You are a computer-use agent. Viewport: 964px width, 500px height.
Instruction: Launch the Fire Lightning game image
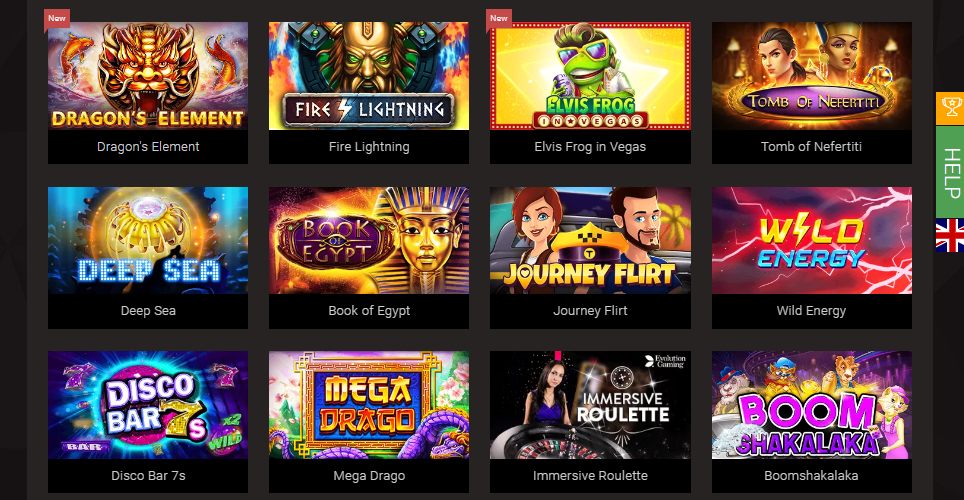tap(369, 76)
